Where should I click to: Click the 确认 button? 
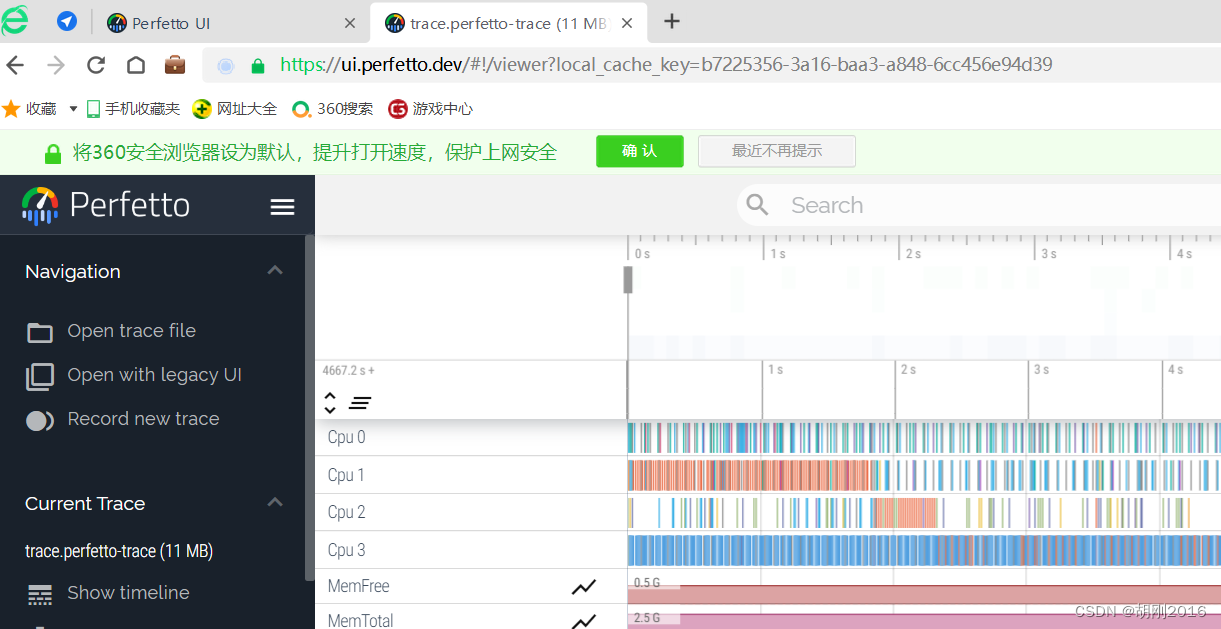tap(640, 151)
